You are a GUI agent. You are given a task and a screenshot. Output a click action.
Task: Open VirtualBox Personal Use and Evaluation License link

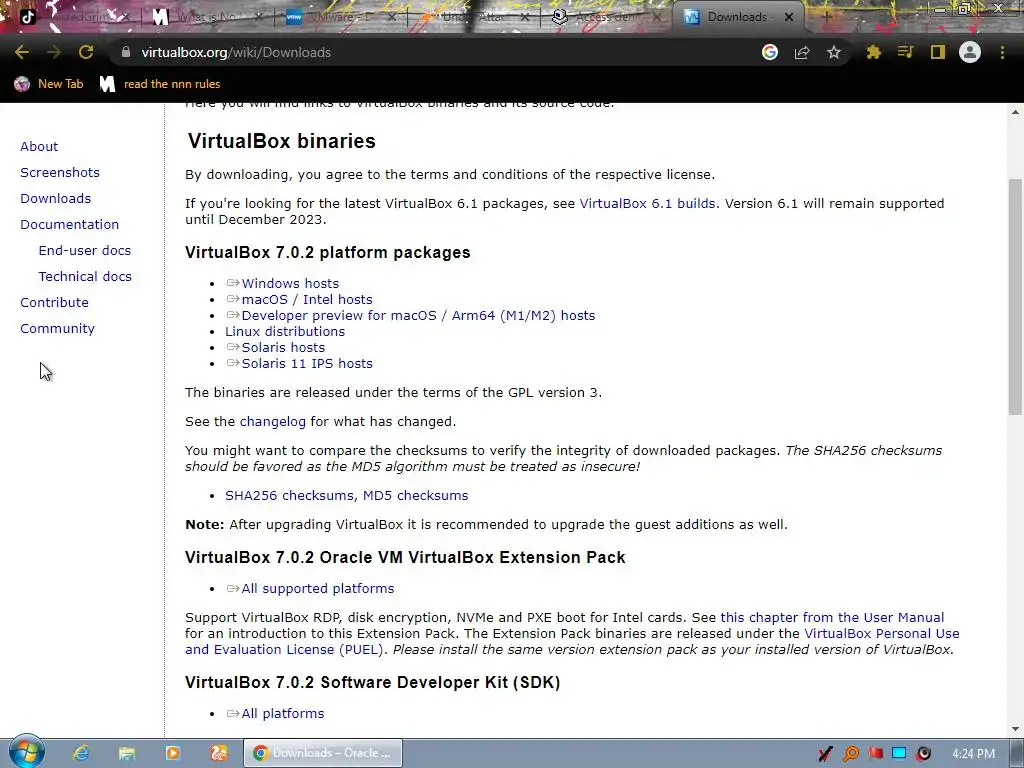click(x=572, y=641)
